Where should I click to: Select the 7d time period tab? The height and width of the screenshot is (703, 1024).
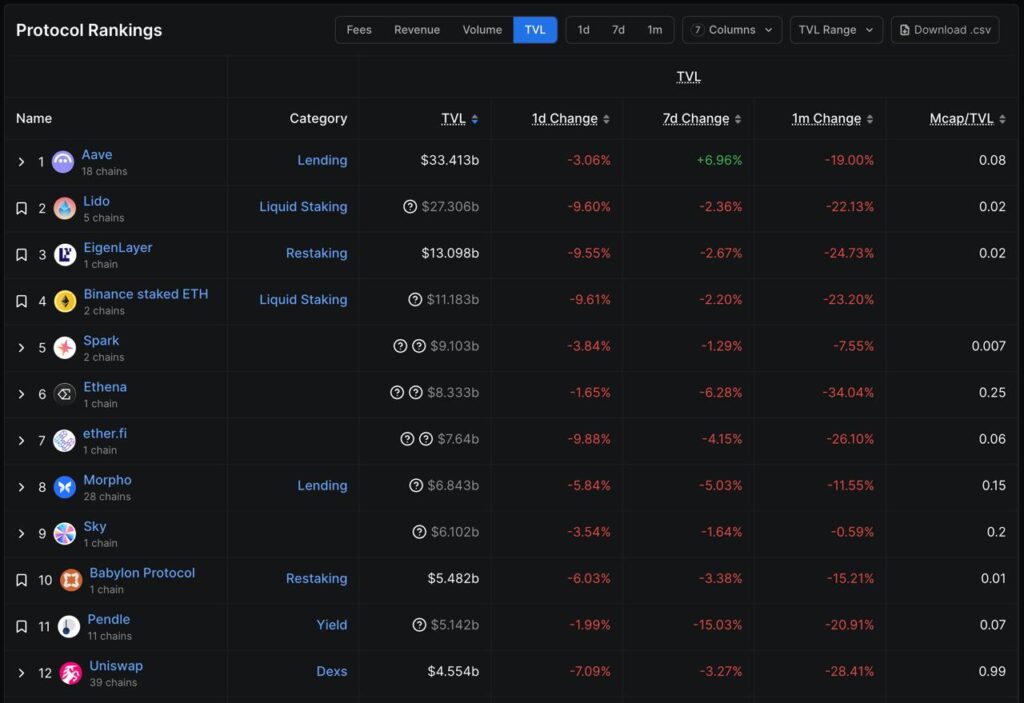point(618,30)
